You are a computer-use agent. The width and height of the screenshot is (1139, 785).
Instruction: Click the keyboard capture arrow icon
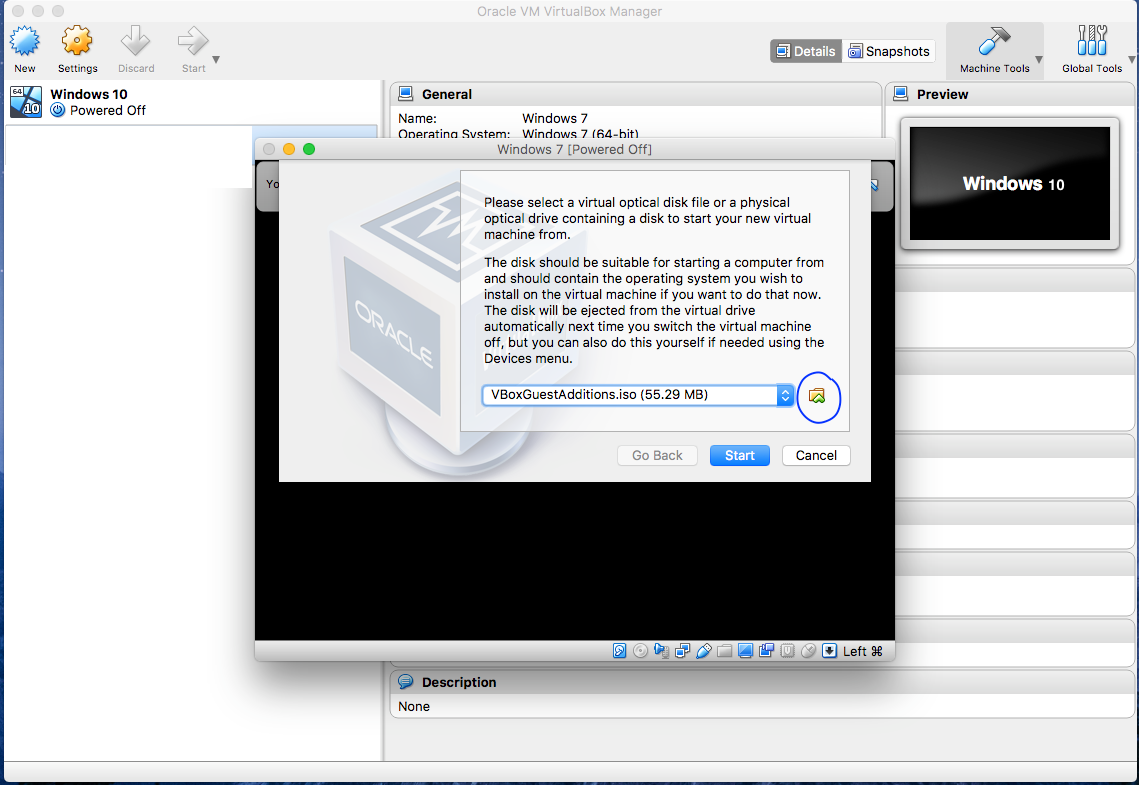pyautogui.click(x=830, y=651)
